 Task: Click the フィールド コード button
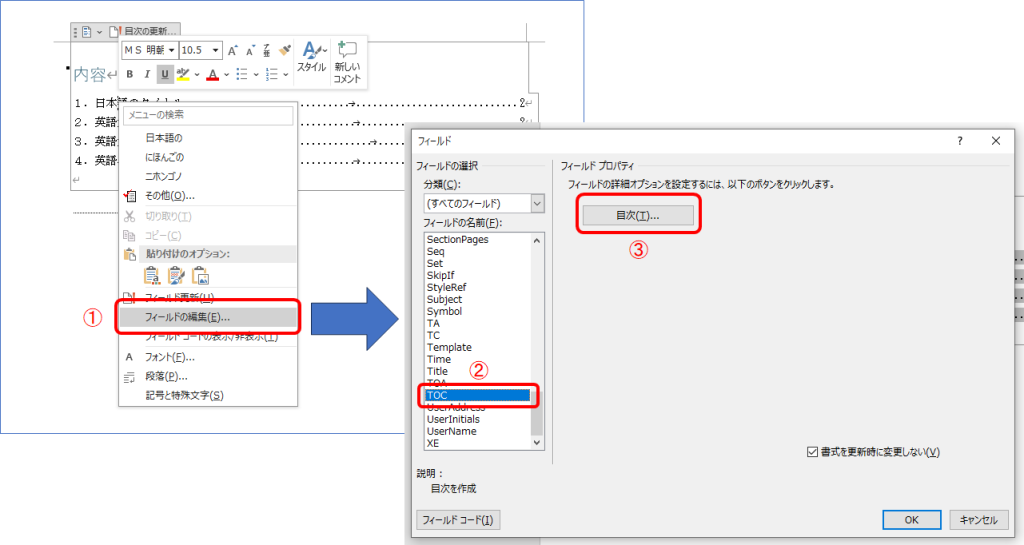(457, 519)
